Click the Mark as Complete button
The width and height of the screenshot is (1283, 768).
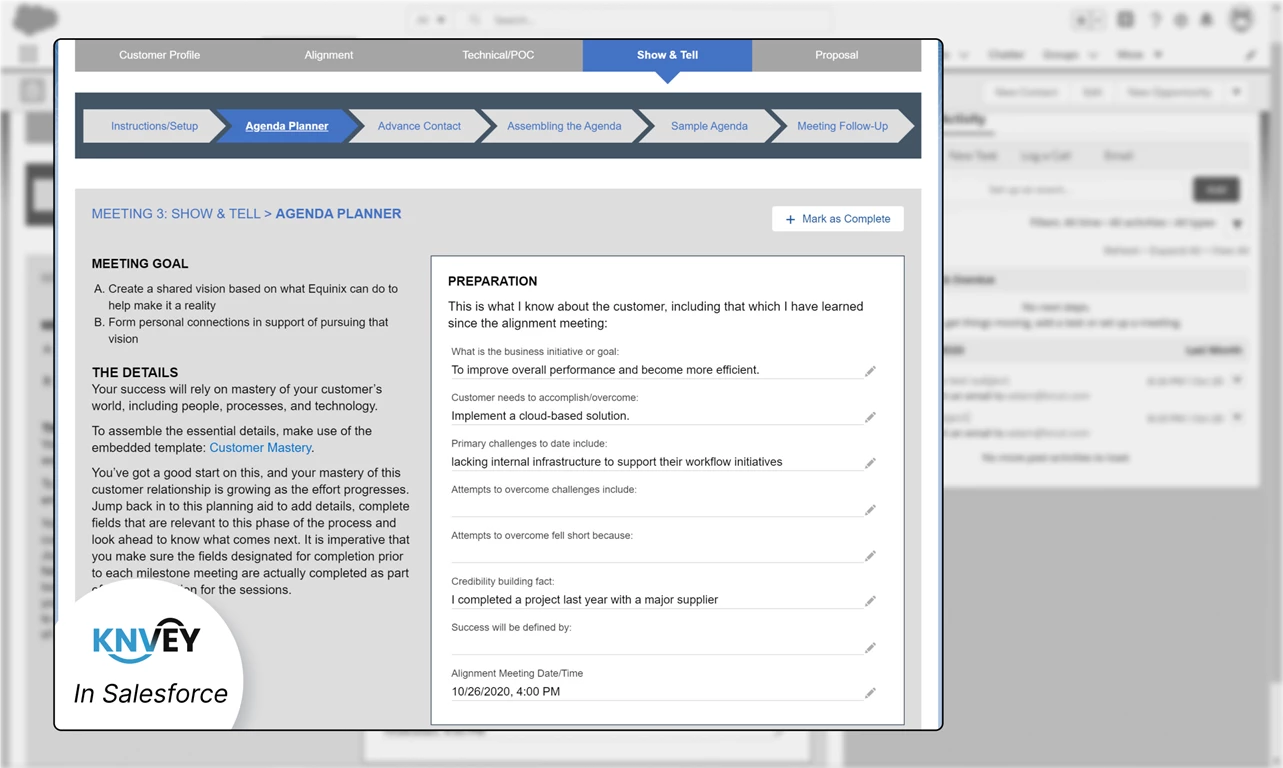click(837, 218)
